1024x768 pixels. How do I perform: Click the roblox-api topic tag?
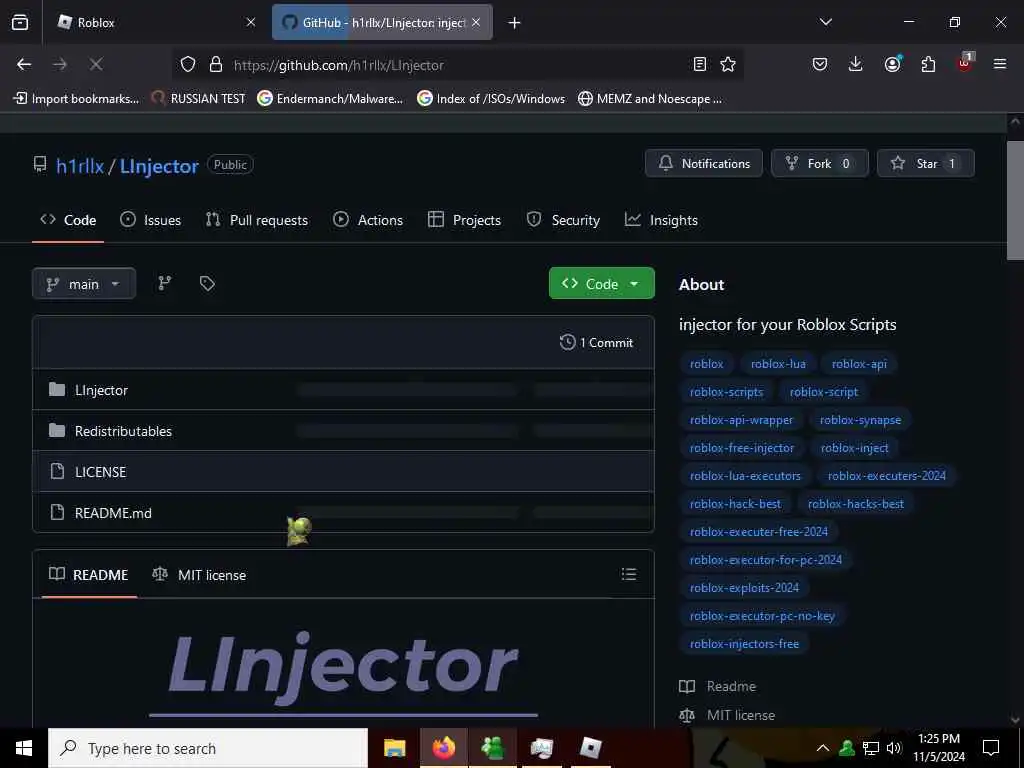[x=859, y=364]
